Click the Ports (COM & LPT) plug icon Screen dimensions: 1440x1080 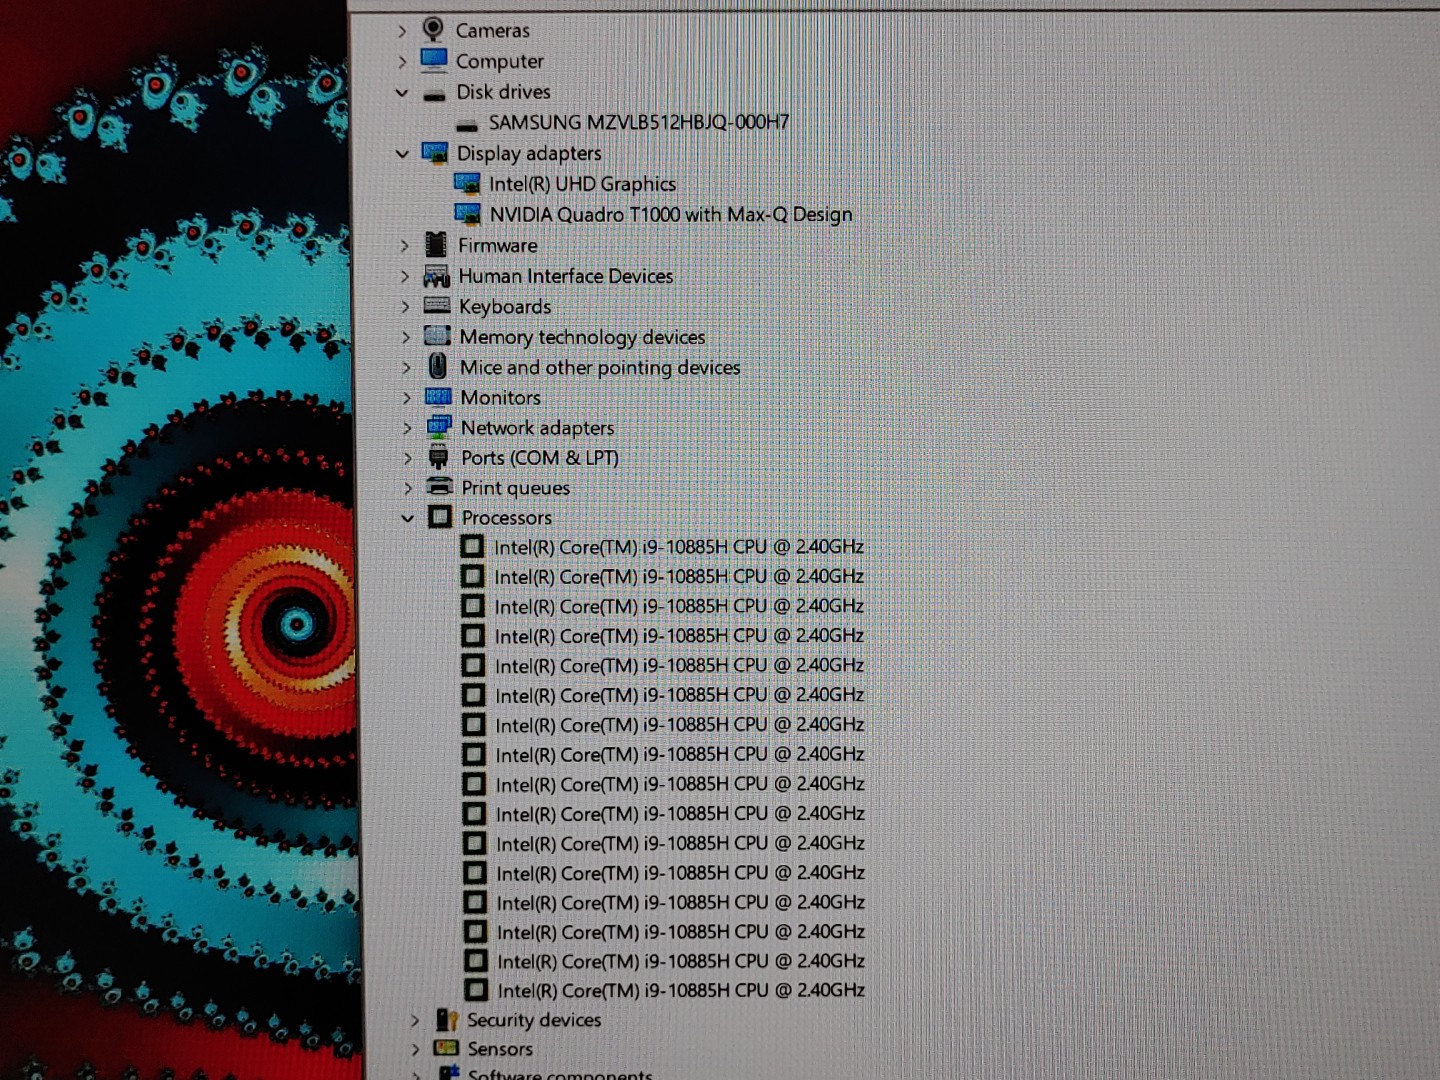438,458
